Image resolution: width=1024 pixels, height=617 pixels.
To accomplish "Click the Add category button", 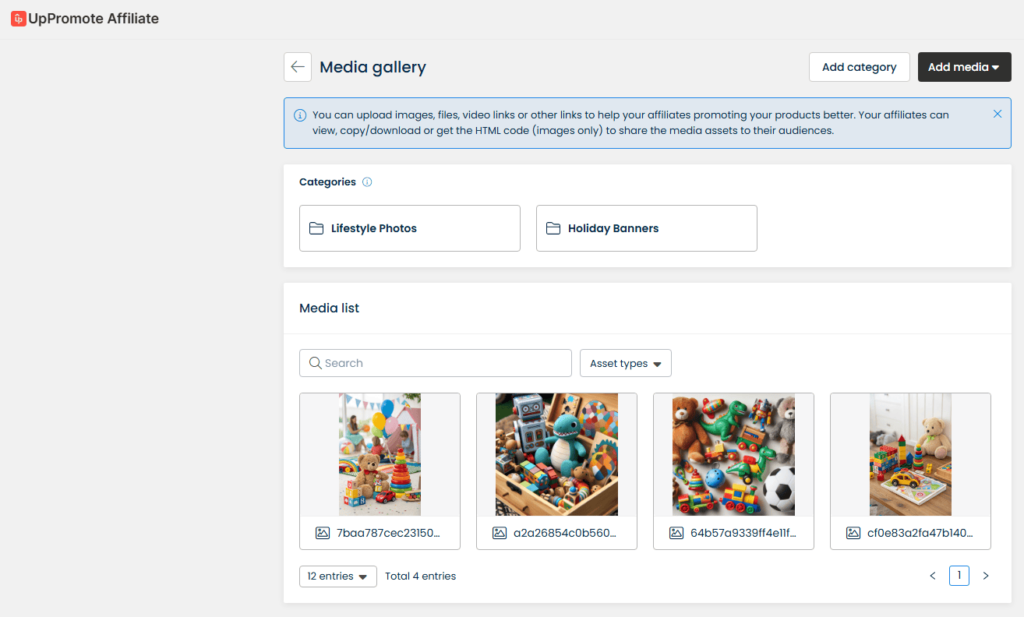I will point(858,66).
